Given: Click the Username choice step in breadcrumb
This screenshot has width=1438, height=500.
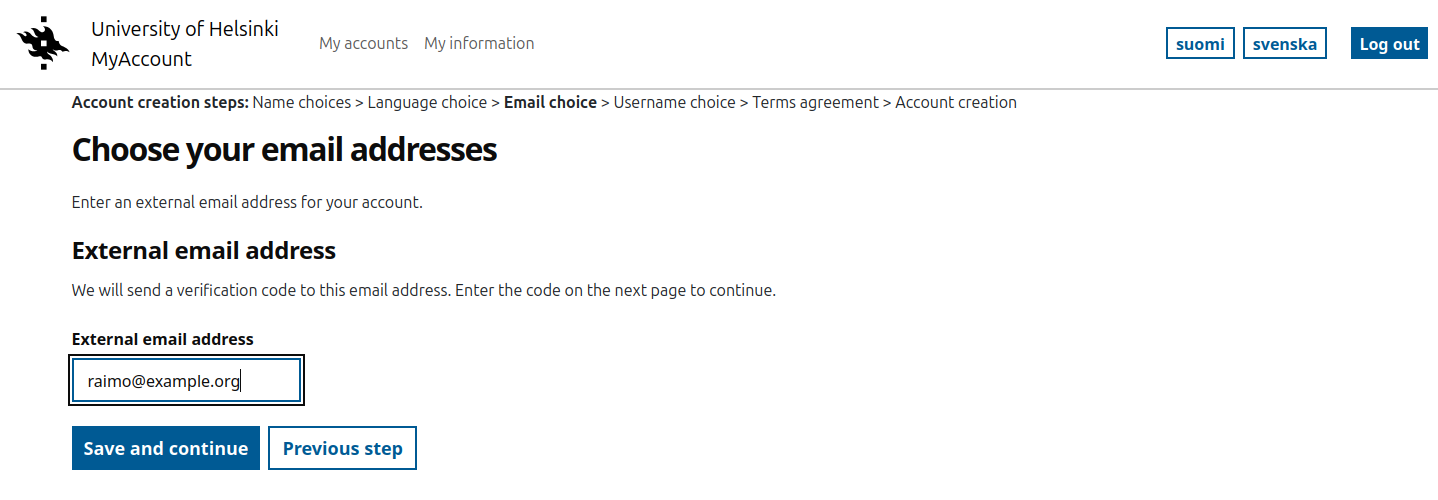Looking at the screenshot, I should coord(674,102).
